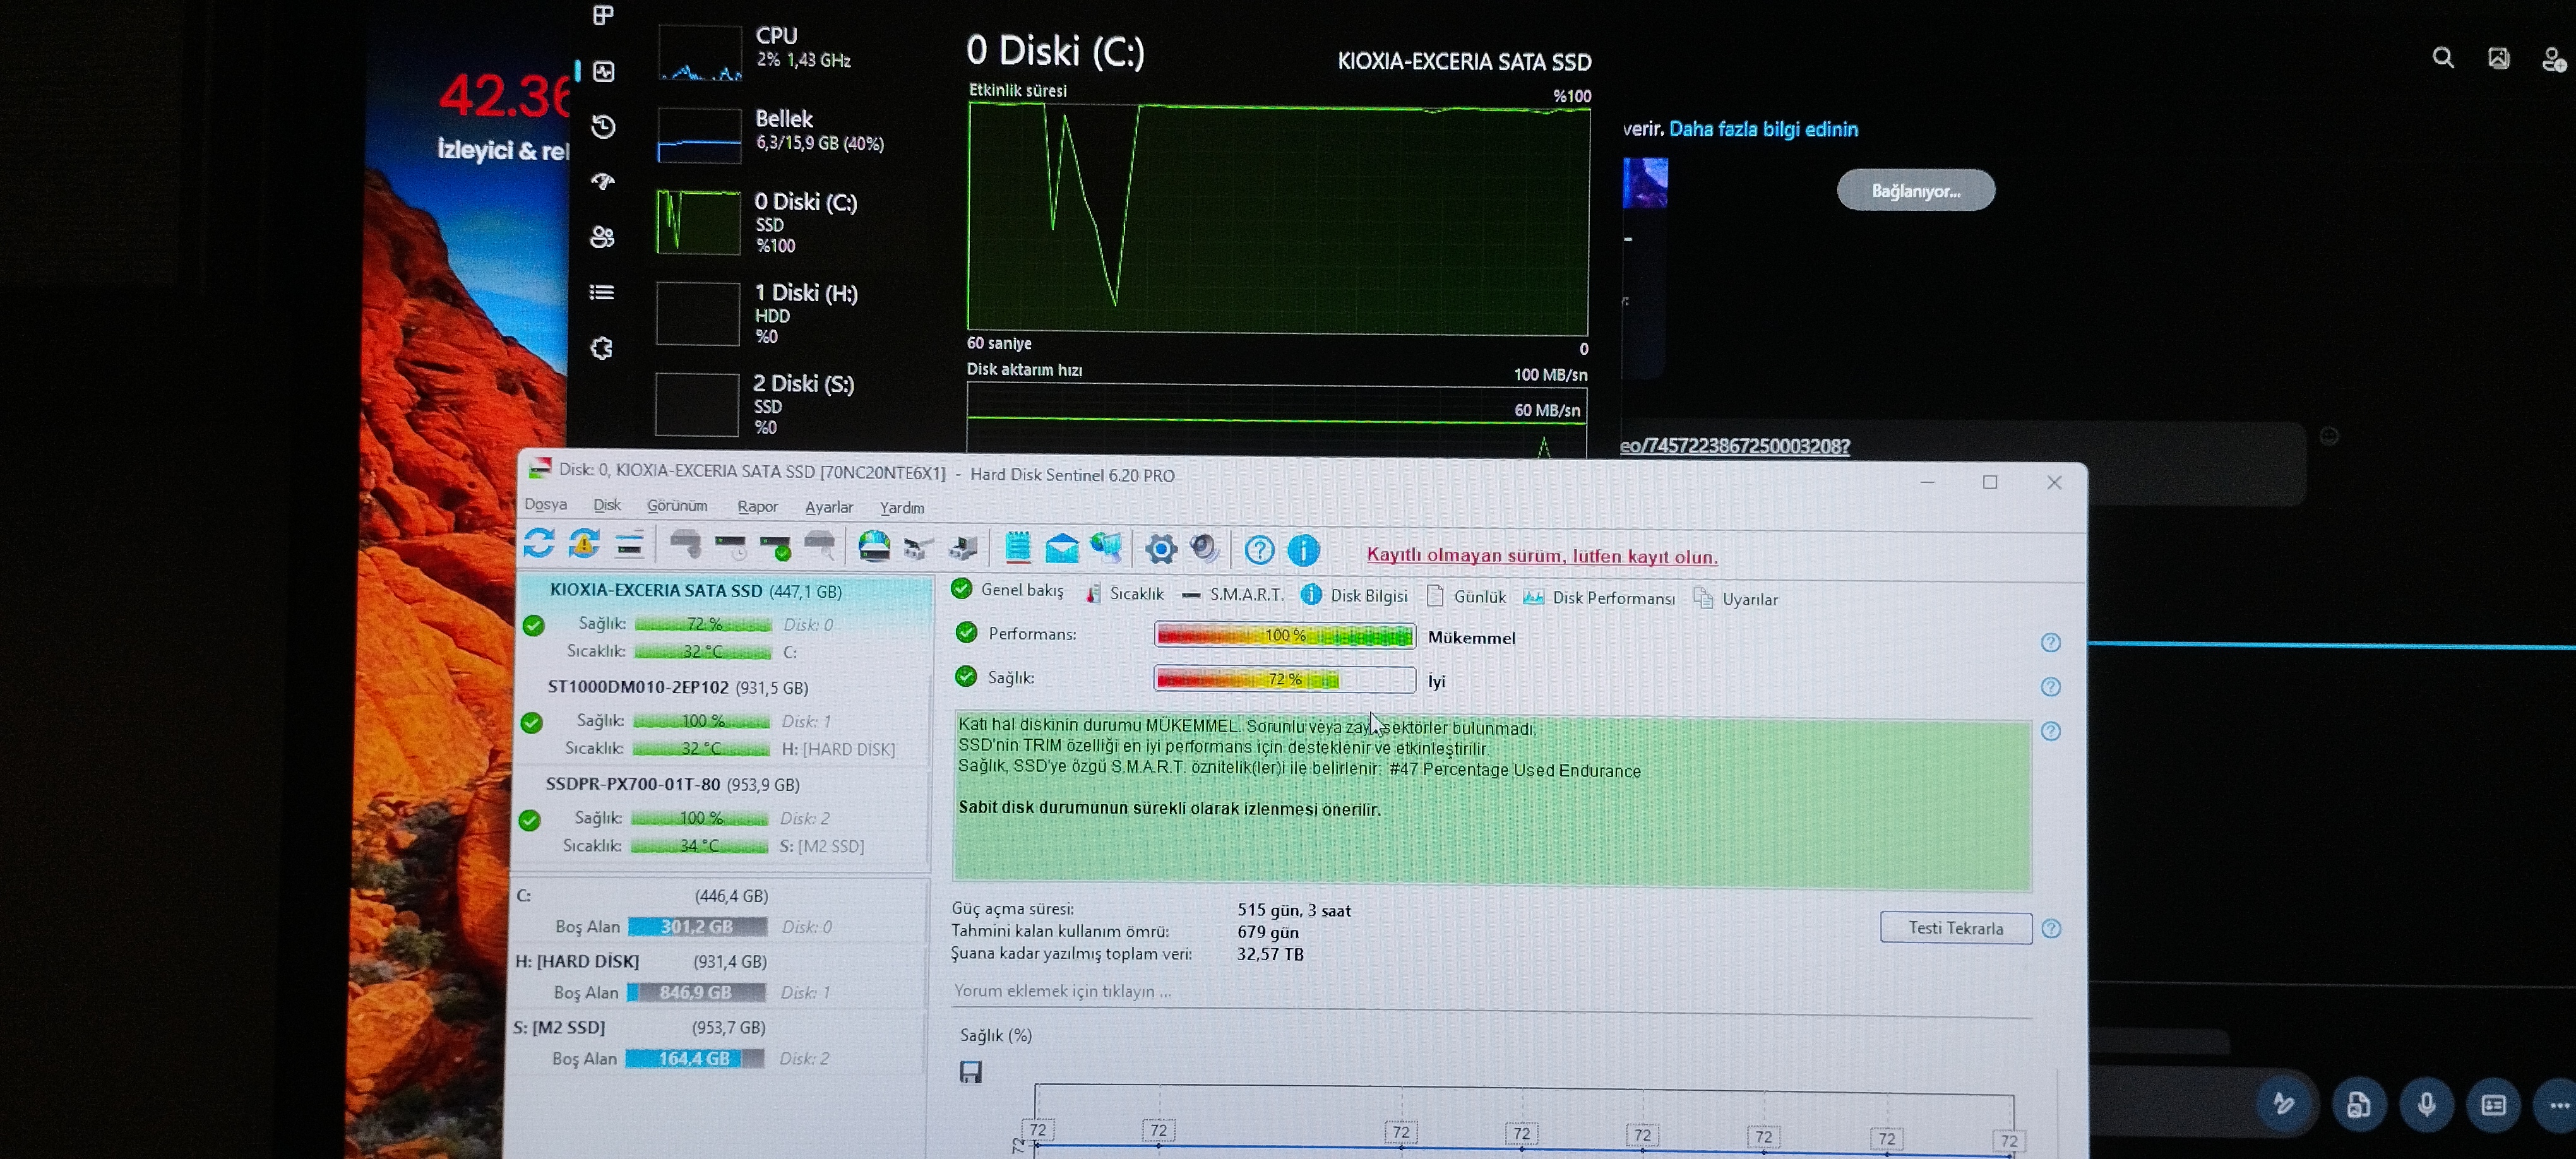This screenshot has height=1159, width=2576.
Task: Click help icon beside Testi Tekrarla button
Action: (2051, 928)
